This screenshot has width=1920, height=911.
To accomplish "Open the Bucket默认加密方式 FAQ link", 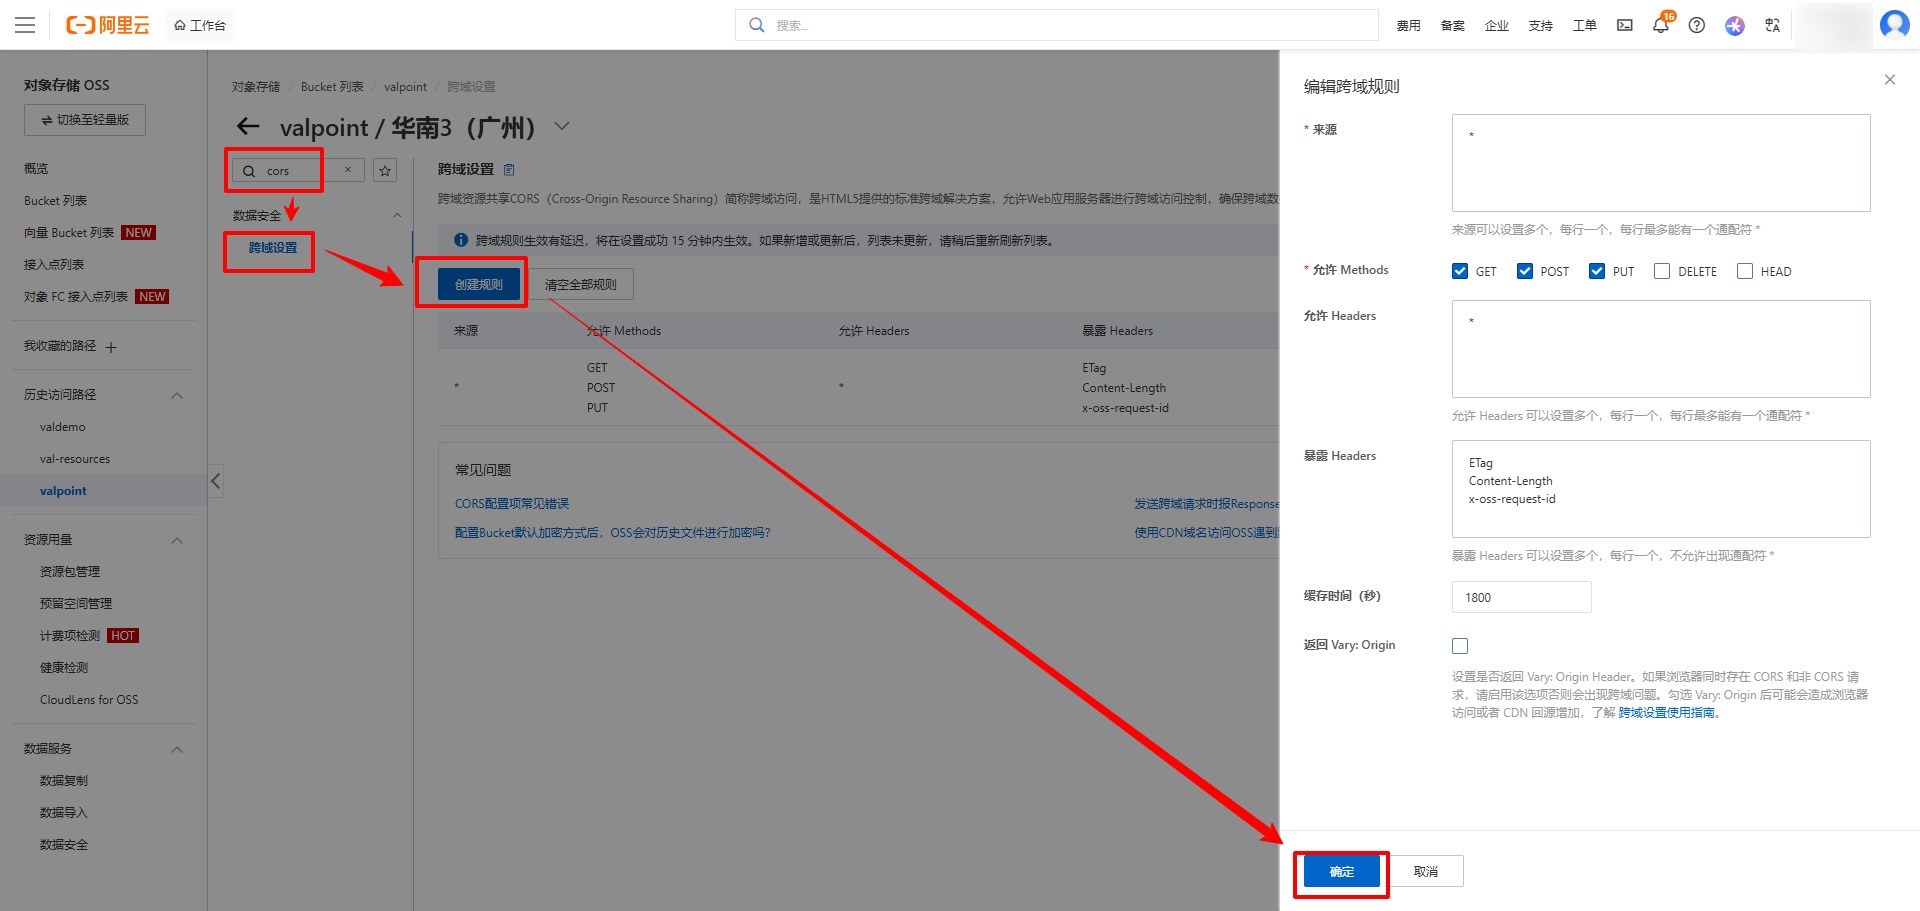I will (x=613, y=533).
